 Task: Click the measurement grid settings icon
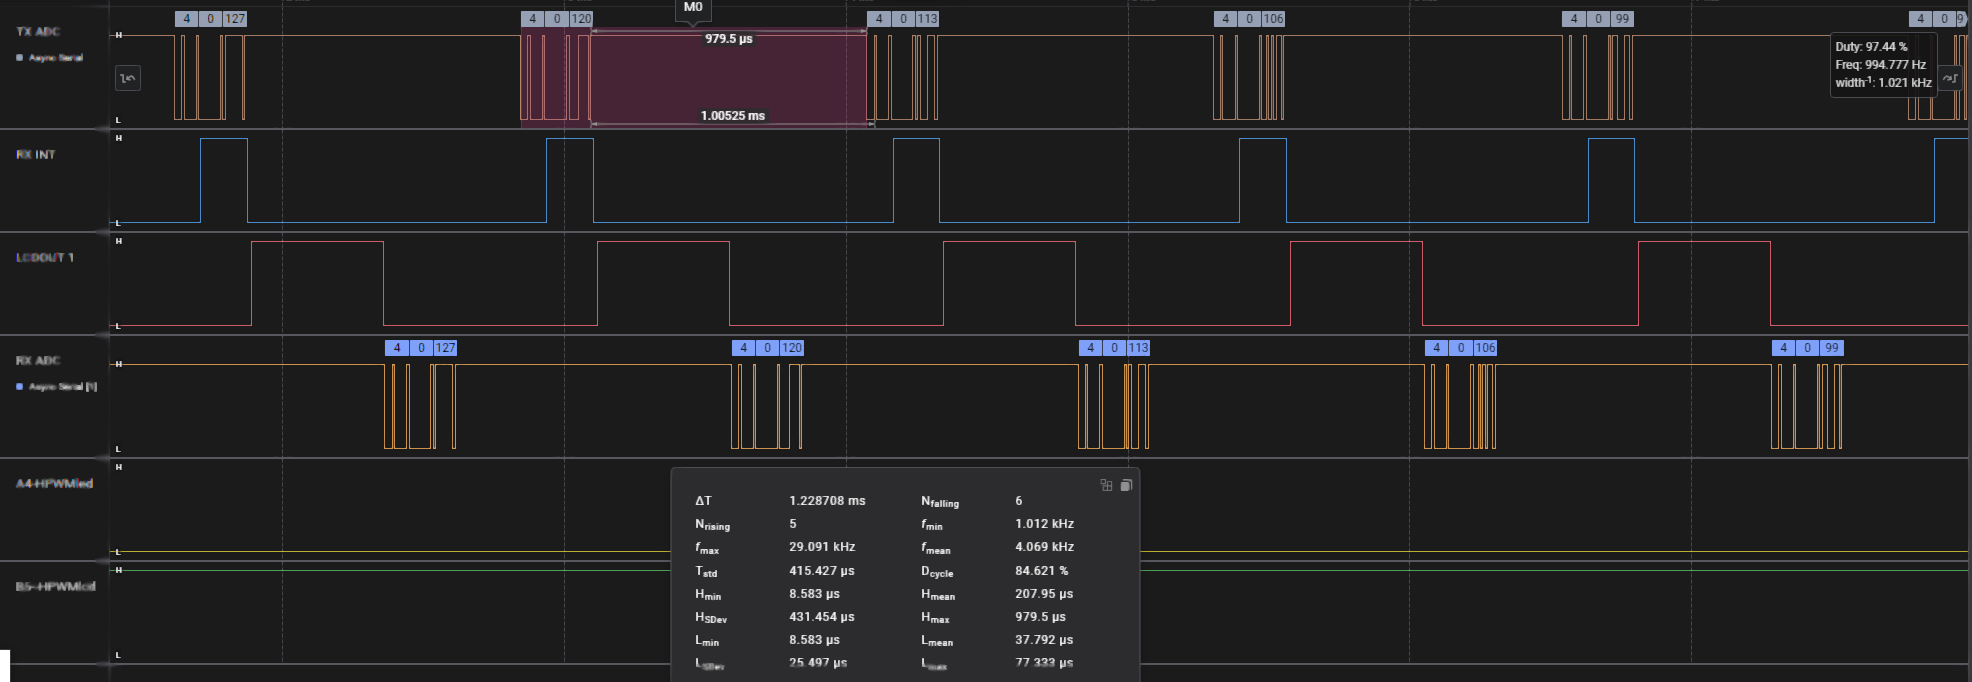click(x=1106, y=485)
